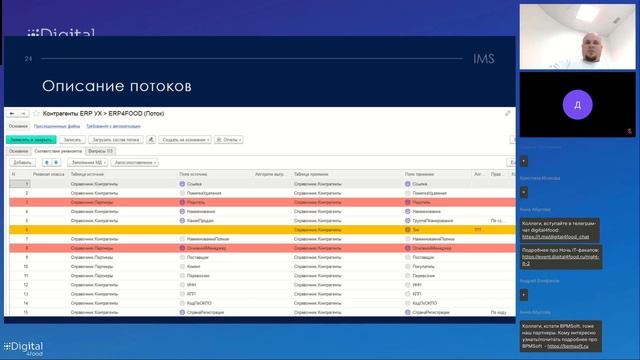640x360 pixels.
Task: Open the Ночь IT-факапов event link
Action: click(560, 260)
